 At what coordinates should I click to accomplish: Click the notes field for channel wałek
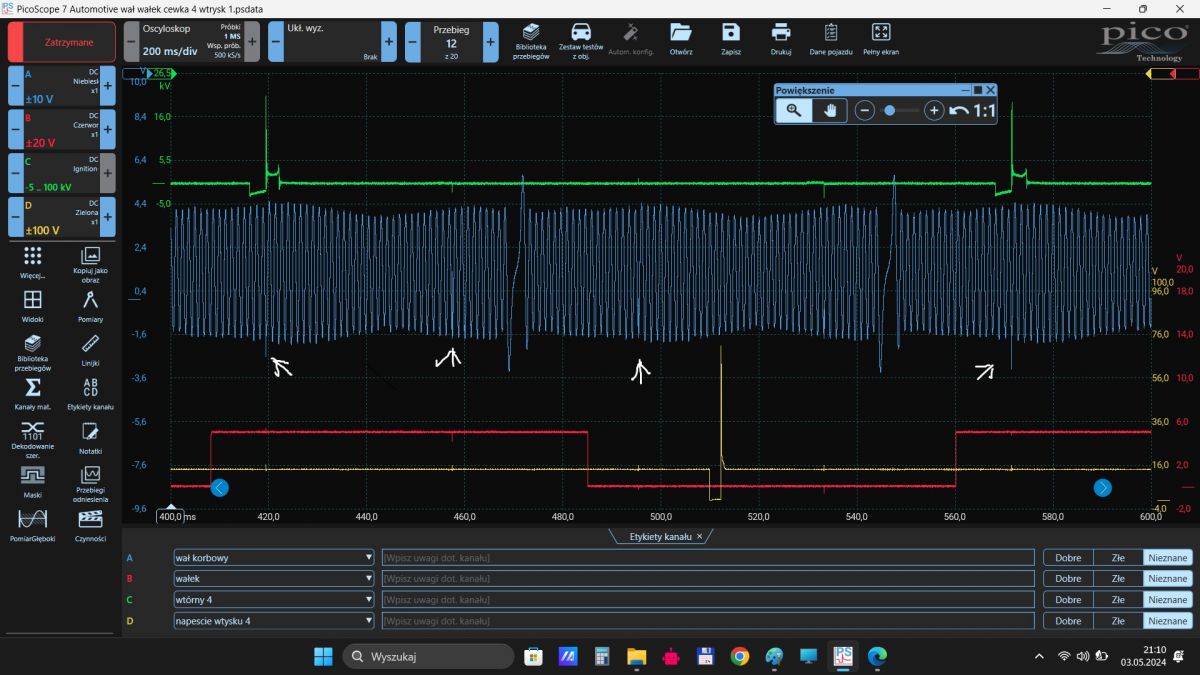tap(707, 579)
